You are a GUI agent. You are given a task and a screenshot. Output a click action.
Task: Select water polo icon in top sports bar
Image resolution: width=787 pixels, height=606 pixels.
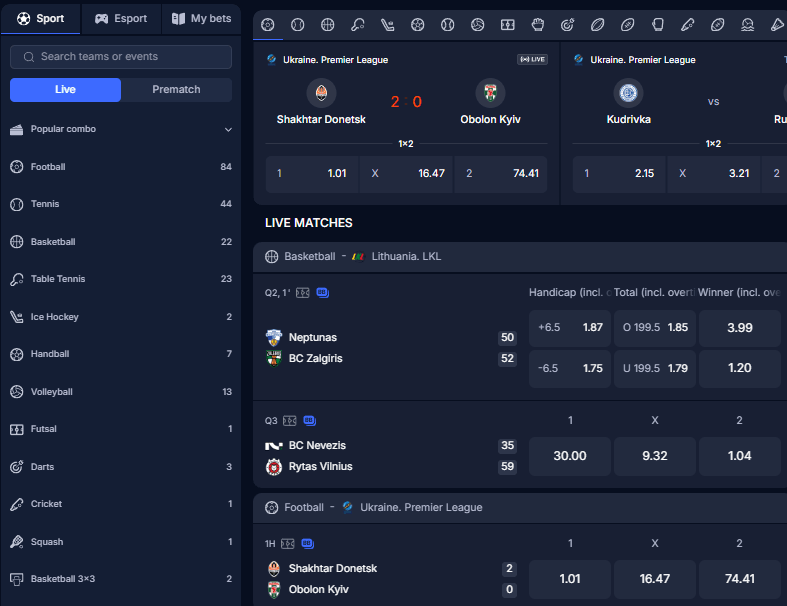pyautogui.click(x=747, y=25)
